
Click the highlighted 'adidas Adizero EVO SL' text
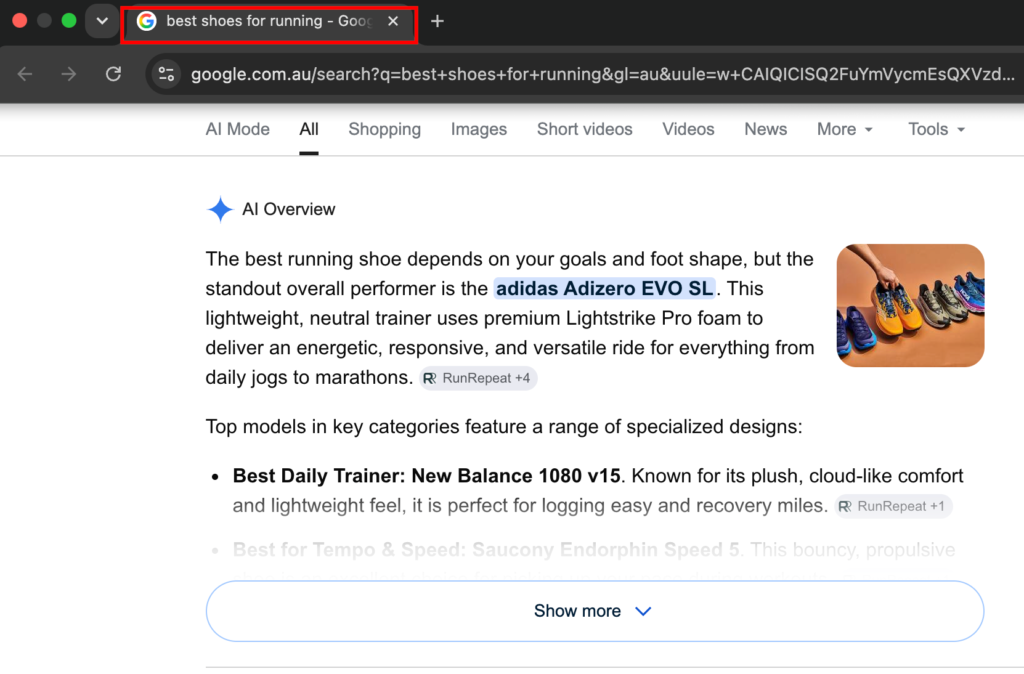pyautogui.click(x=605, y=289)
